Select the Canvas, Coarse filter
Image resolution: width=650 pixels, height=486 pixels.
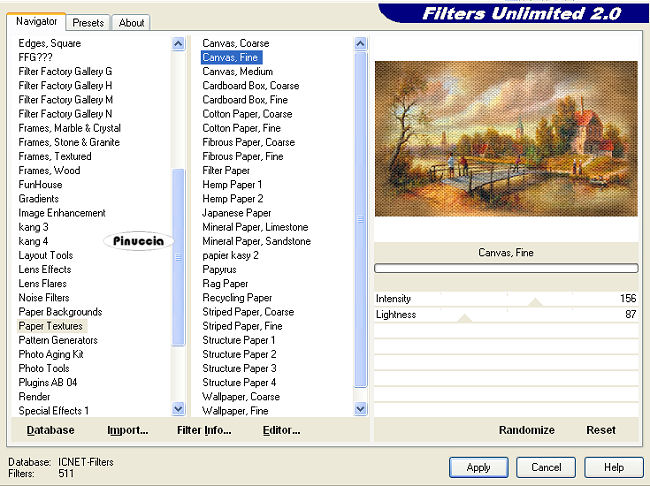point(235,43)
